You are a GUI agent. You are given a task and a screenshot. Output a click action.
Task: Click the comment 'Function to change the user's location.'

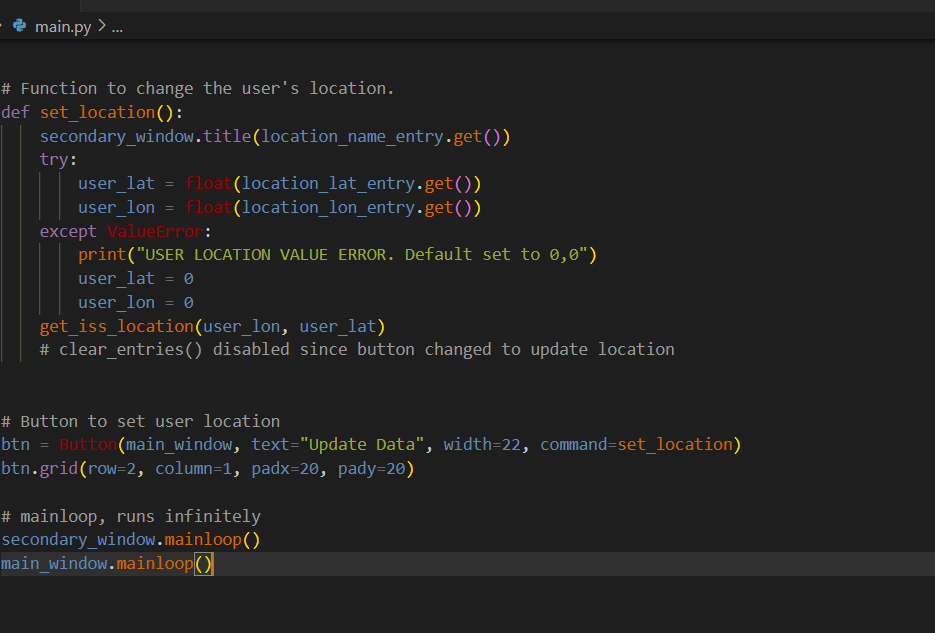pos(207,88)
